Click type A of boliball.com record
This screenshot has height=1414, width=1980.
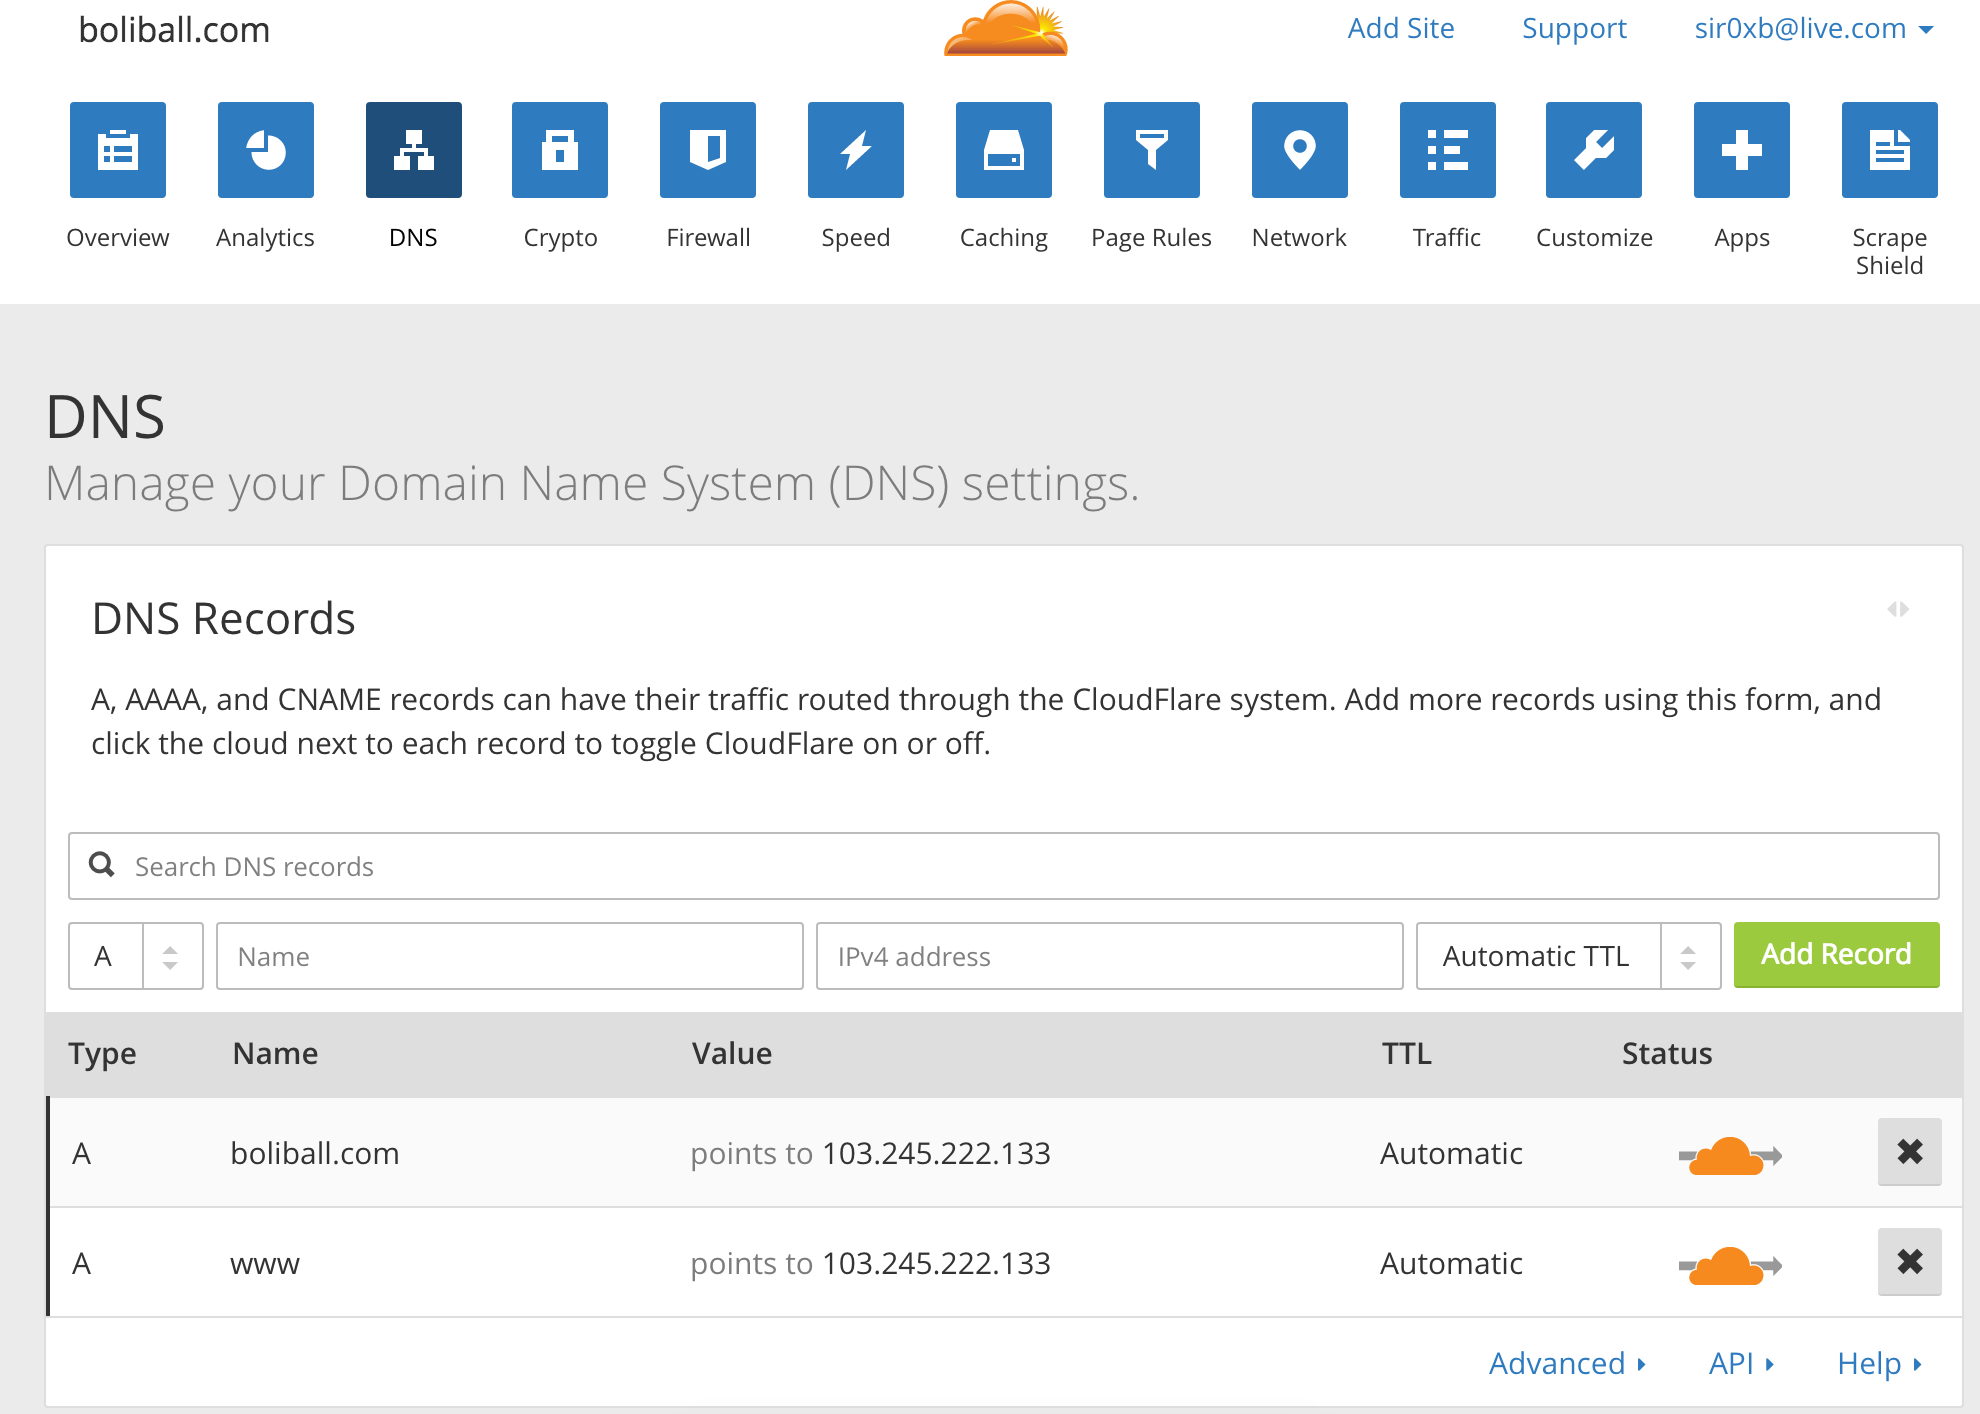coord(82,1153)
